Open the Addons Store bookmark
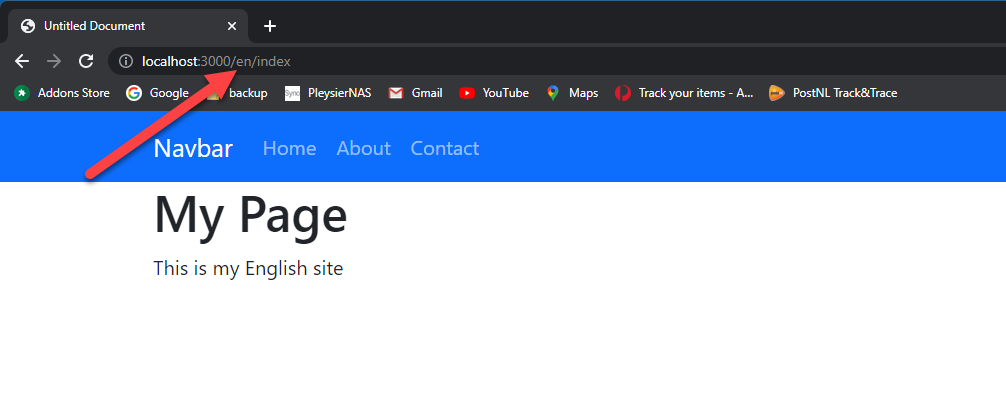The width and height of the screenshot is (1006, 396). coord(62,93)
